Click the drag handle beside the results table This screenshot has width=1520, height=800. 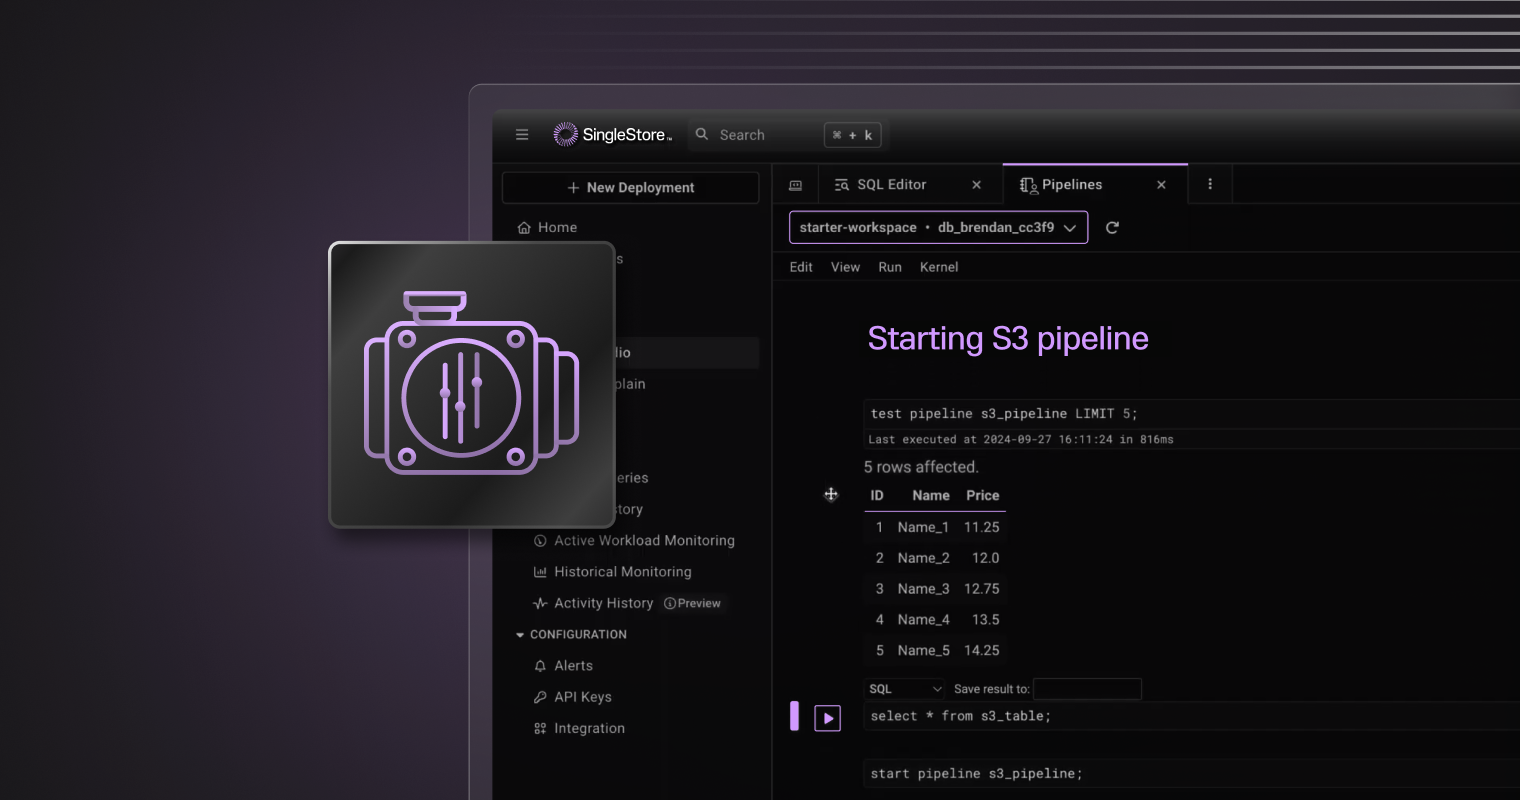831,494
